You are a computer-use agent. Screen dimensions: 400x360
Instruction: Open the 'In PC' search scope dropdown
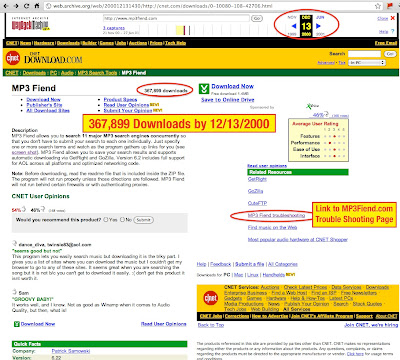point(367,62)
